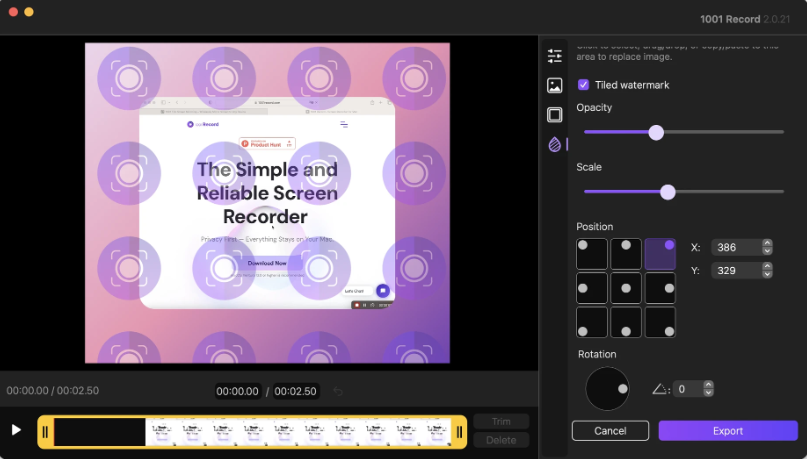
Task: Set watermark position to middle-left
Action: tap(592, 288)
